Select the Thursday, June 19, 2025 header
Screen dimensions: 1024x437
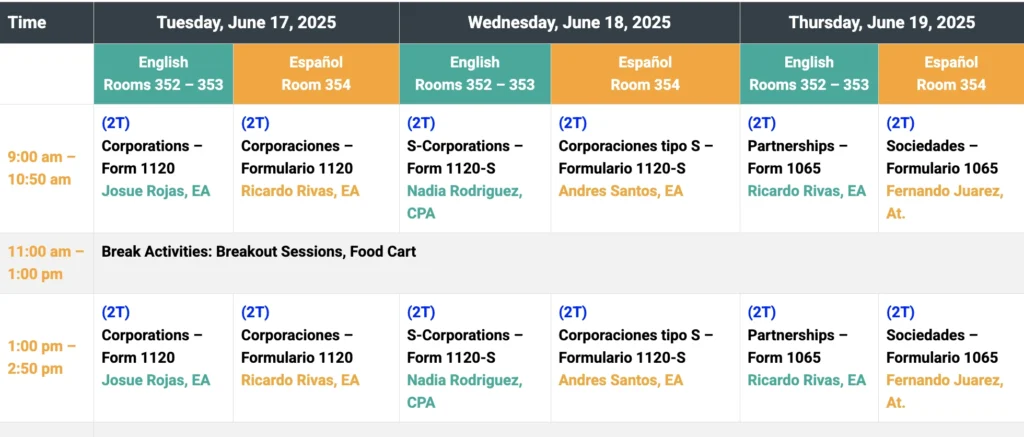point(882,22)
